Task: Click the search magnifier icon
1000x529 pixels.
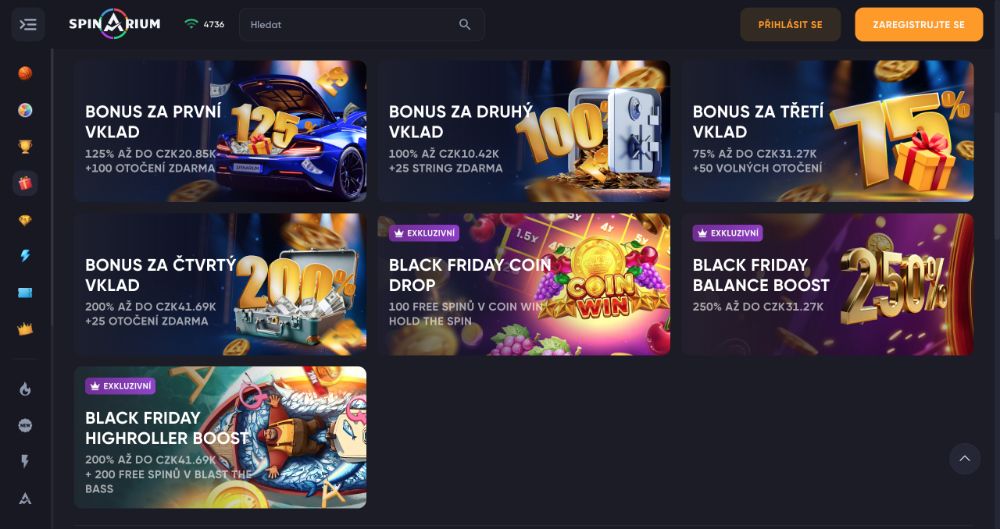Action: pyautogui.click(x=465, y=24)
